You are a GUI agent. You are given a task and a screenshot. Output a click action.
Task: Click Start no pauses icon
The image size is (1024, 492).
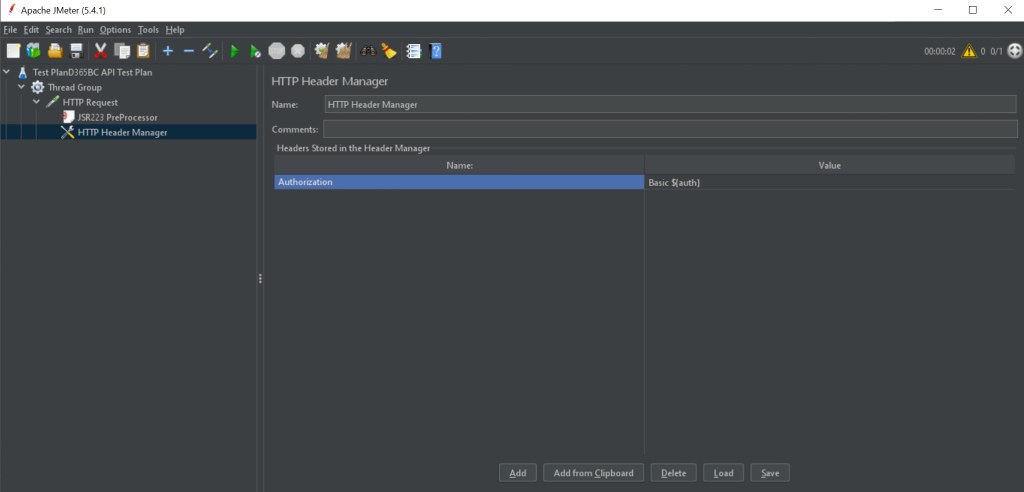point(255,51)
